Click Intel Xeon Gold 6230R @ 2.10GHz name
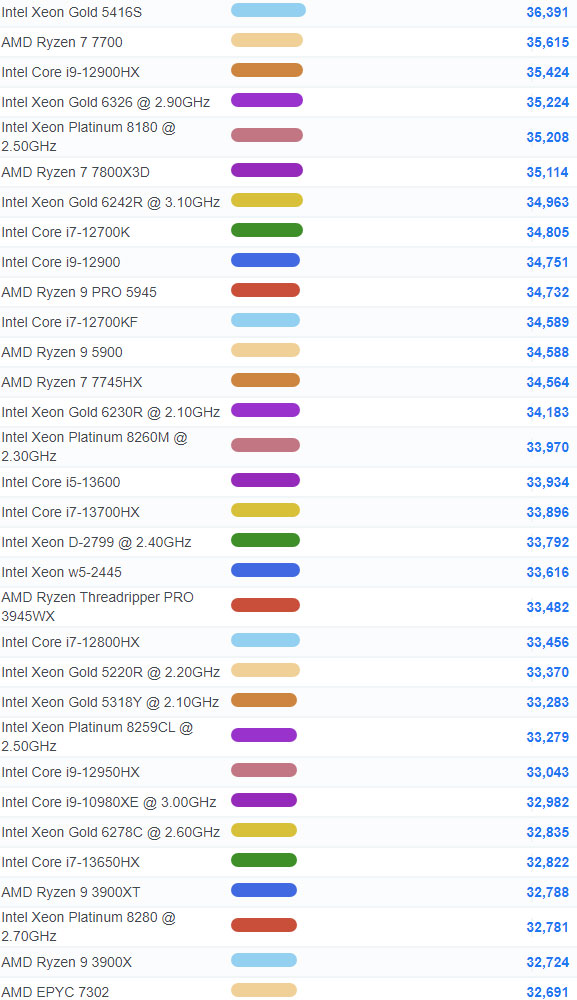 point(110,412)
